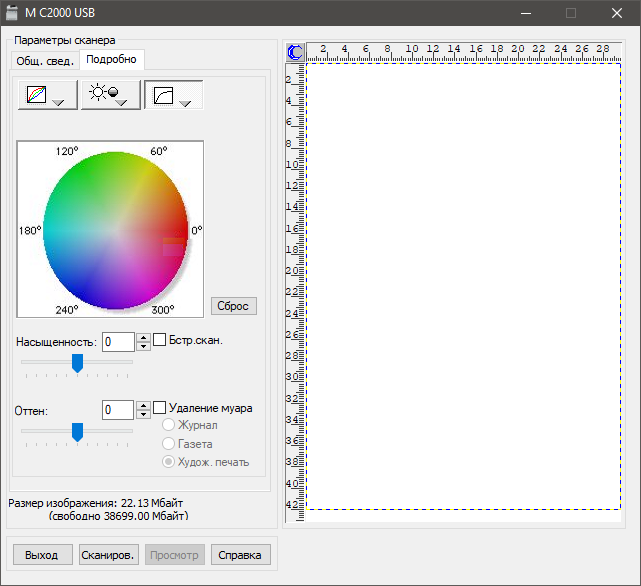
Task: Decrease Насыщенность with the down arrow
Action: pos(144,347)
